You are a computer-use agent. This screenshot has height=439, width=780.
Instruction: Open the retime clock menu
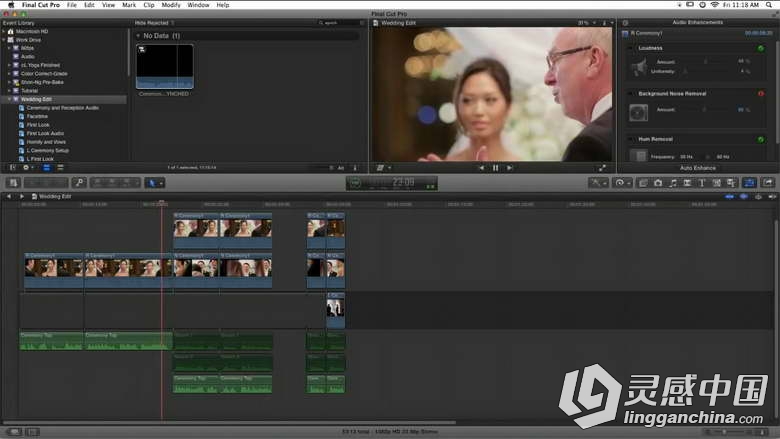pos(622,183)
